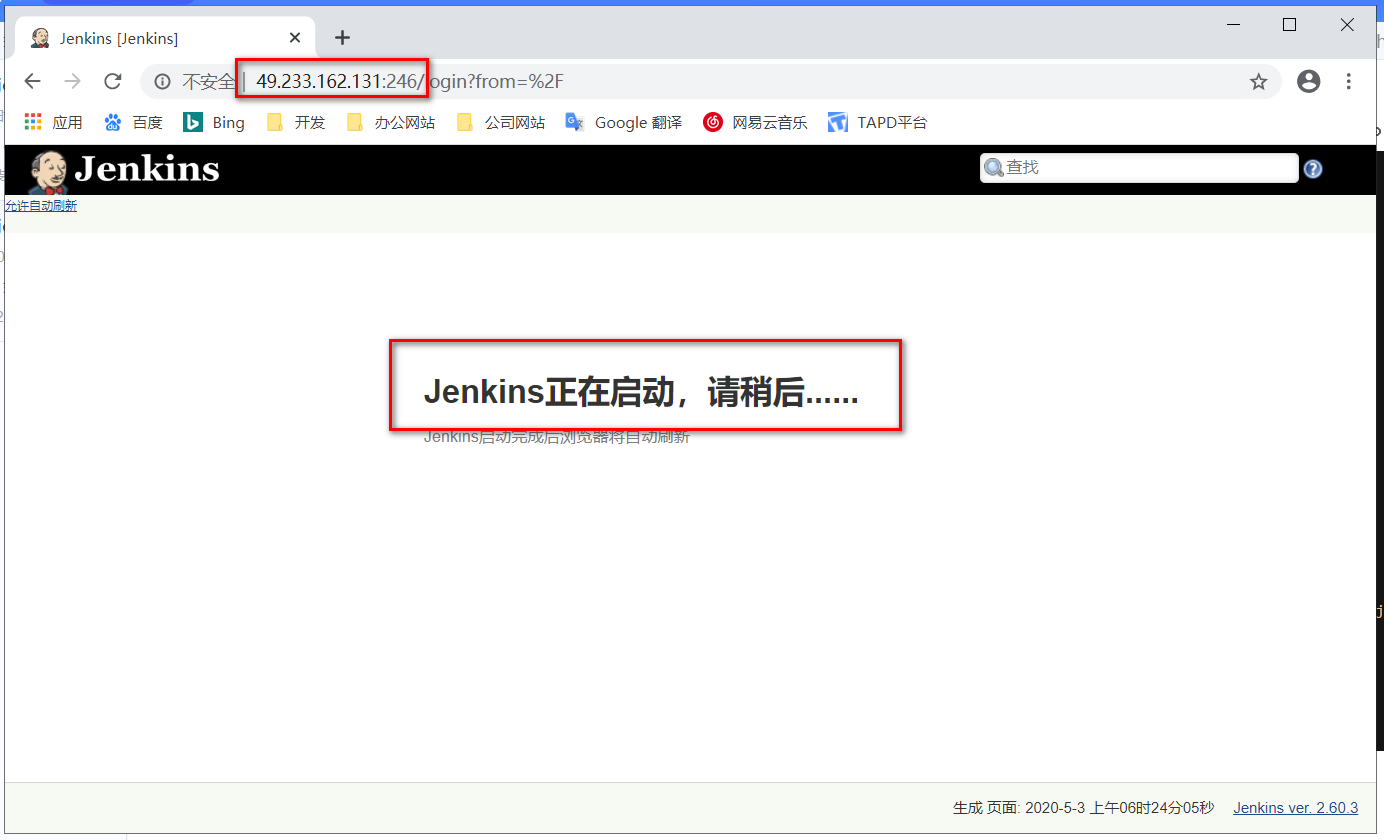The height and width of the screenshot is (840, 1384).
Task: Click the site info icon beside 不安全
Action: pyautogui.click(x=162, y=82)
